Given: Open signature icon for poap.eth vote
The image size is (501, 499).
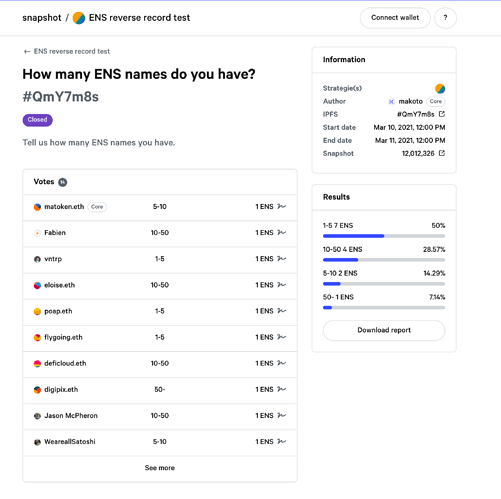Looking at the screenshot, I should 282,311.
